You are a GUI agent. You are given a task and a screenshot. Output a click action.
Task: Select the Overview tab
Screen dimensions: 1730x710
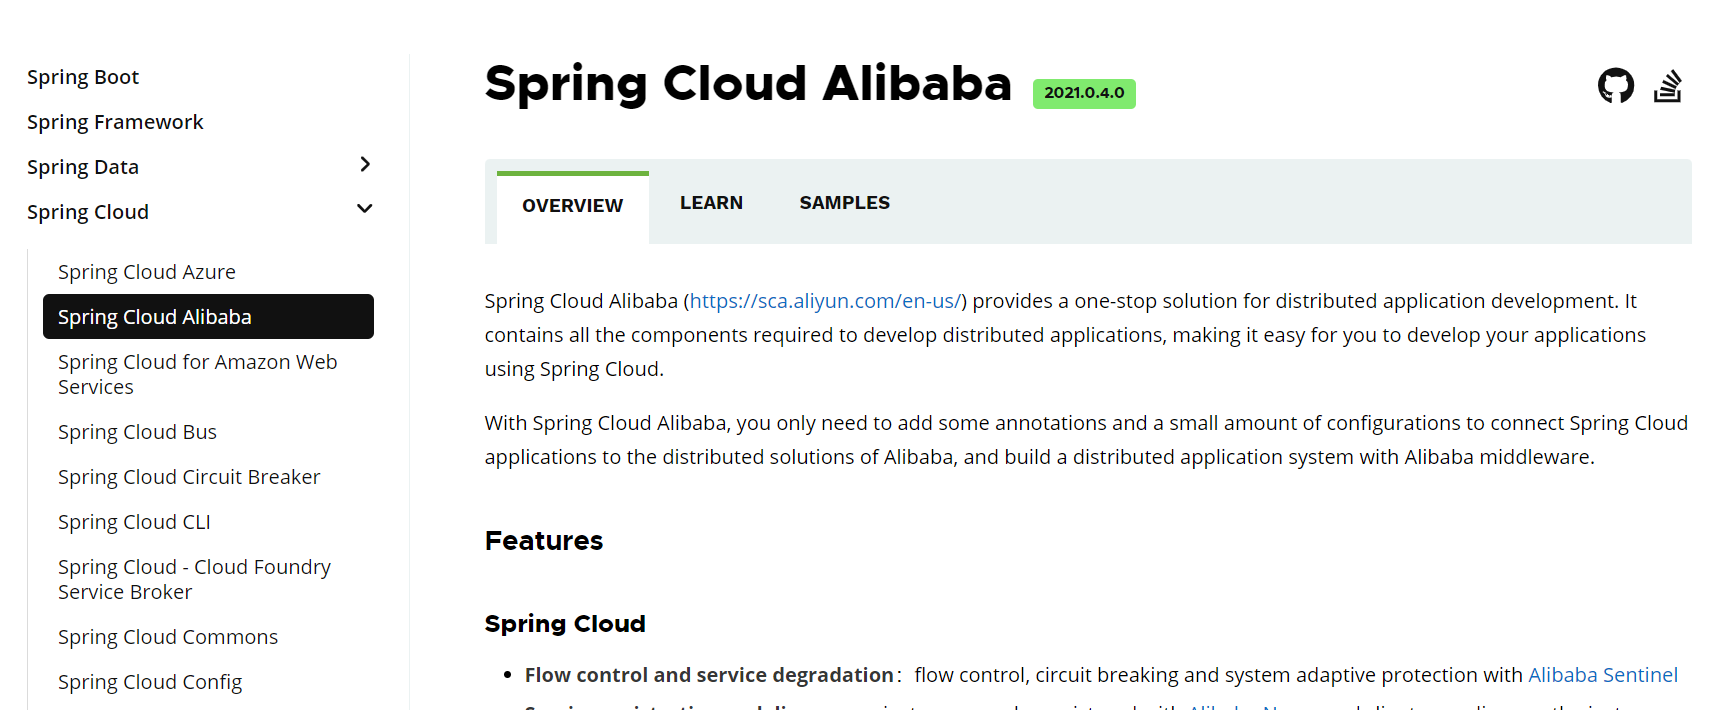point(573,207)
